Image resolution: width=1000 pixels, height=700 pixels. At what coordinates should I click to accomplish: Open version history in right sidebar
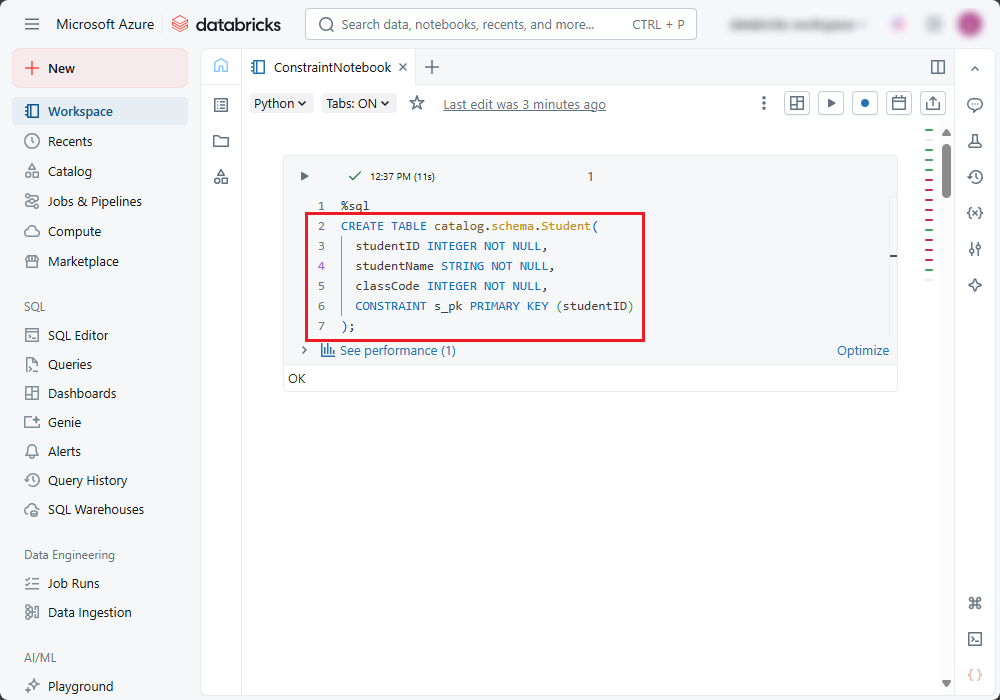point(975,177)
